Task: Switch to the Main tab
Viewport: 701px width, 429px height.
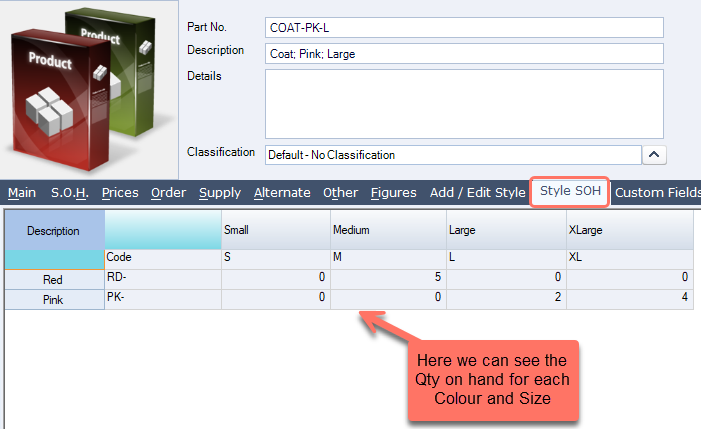Action: coord(22,193)
